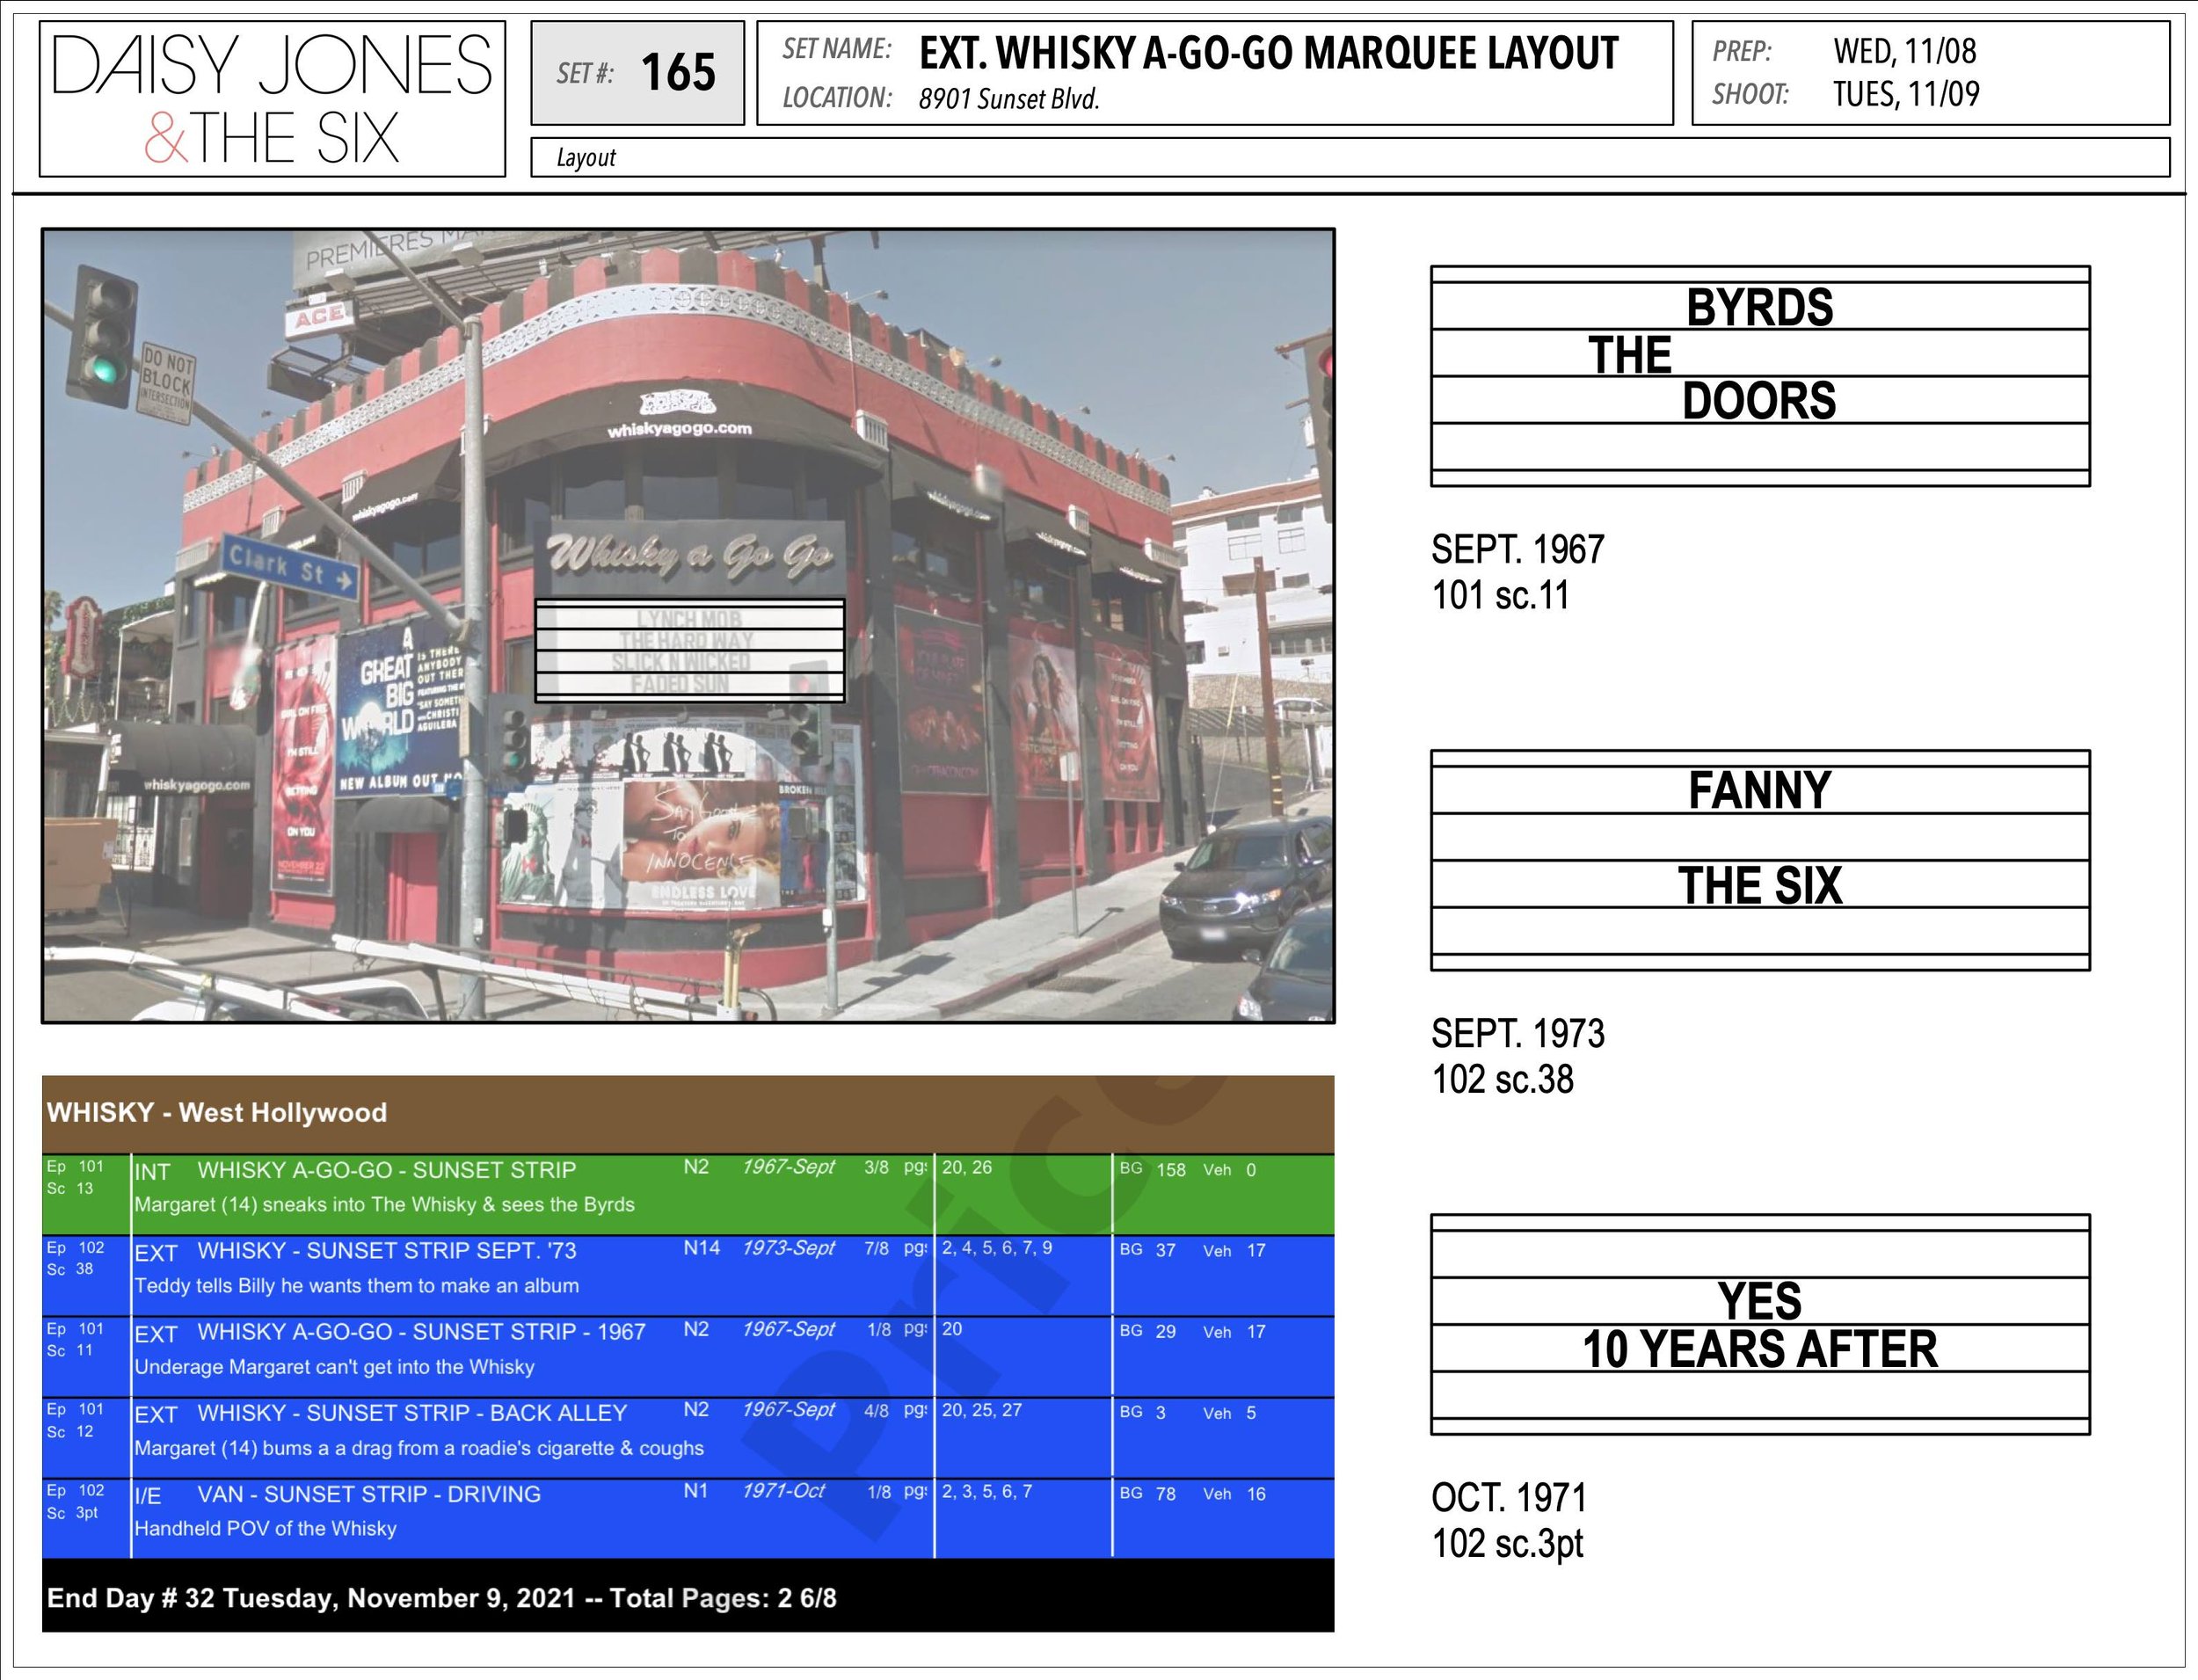The image size is (2198, 1680).
Task: Select THE SIX marquee text
Action: pyautogui.click(x=1759, y=885)
